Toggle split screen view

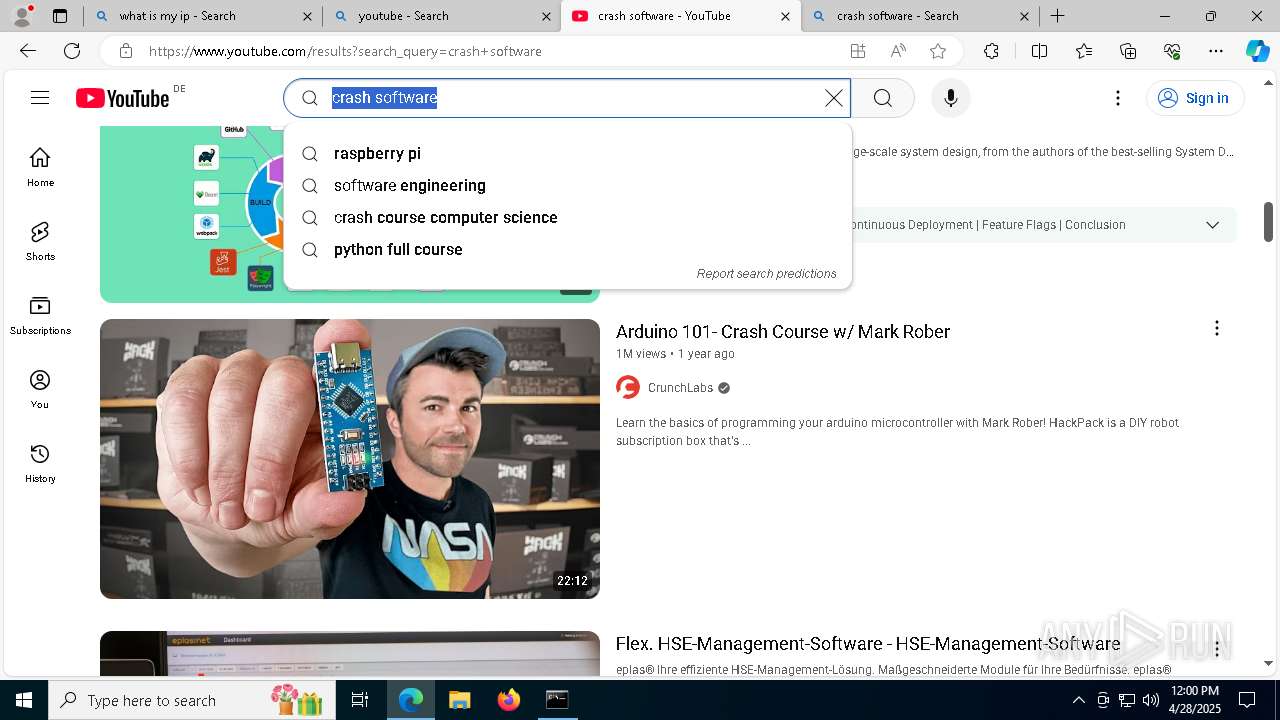click(1039, 51)
